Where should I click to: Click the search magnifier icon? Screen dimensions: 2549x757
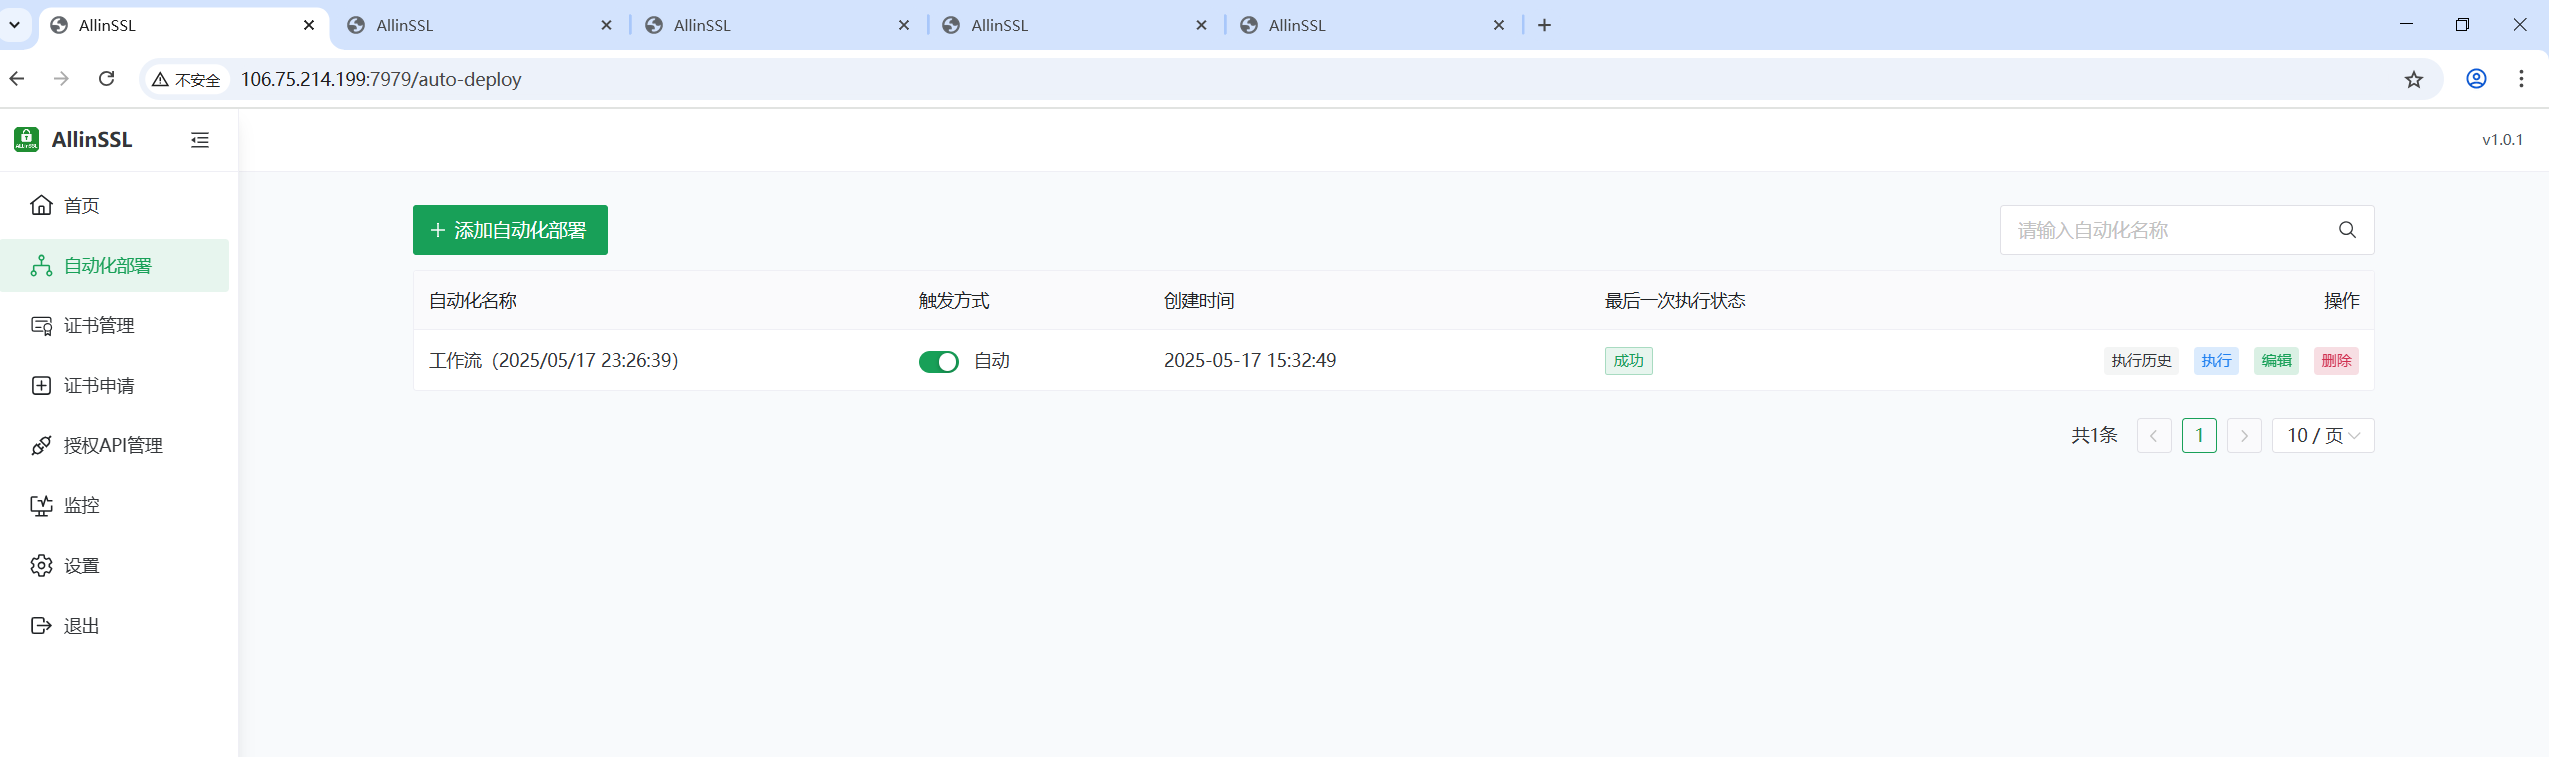coord(2347,230)
